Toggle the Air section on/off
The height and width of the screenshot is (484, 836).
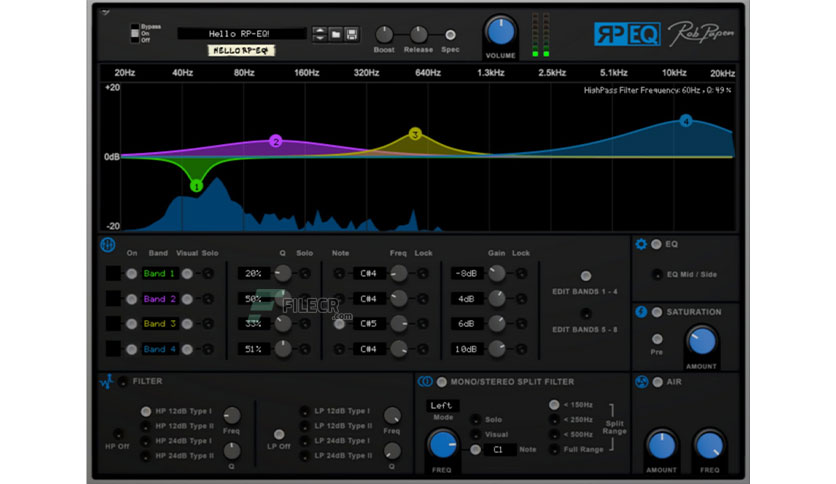click(657, 382)
